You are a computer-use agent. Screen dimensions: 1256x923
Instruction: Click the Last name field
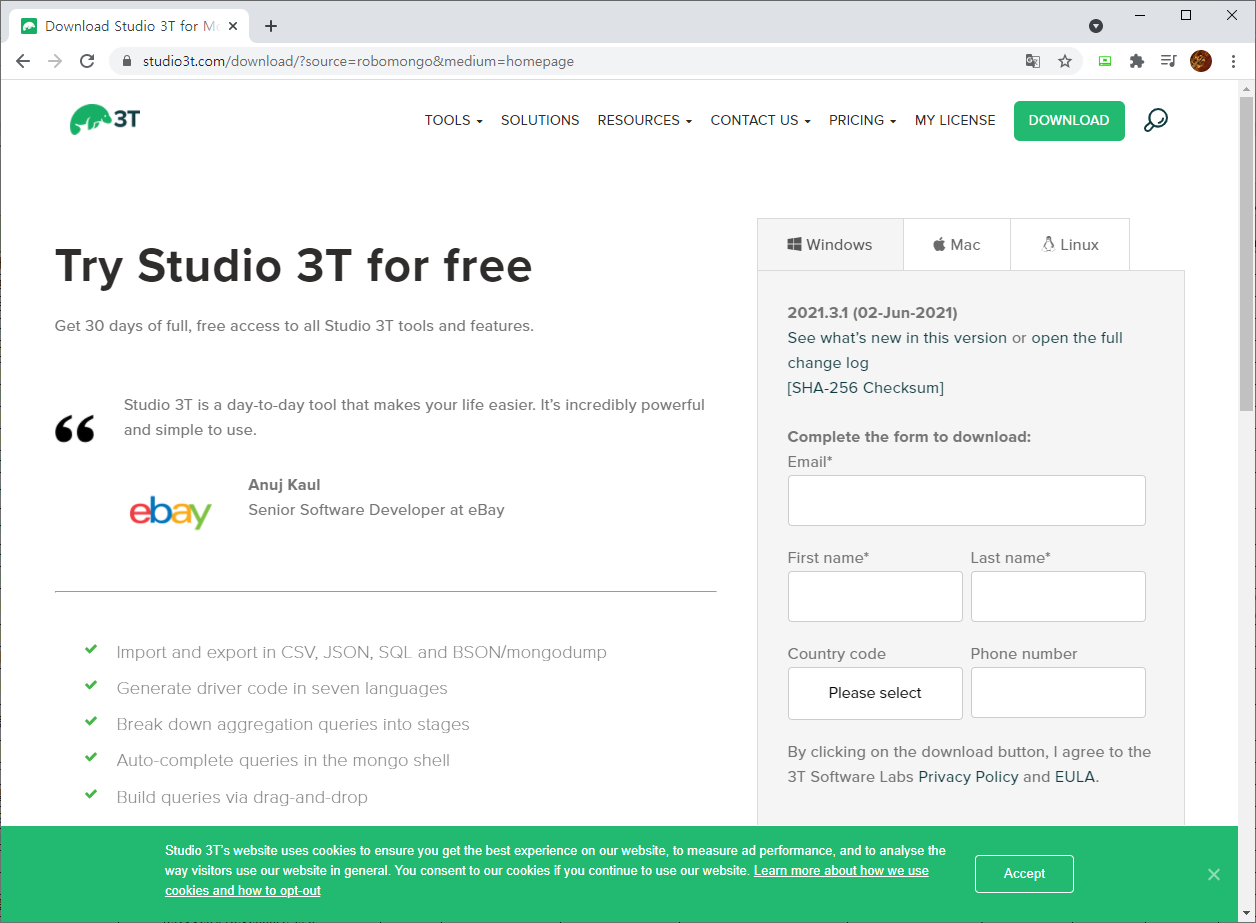click(1058, 597)
